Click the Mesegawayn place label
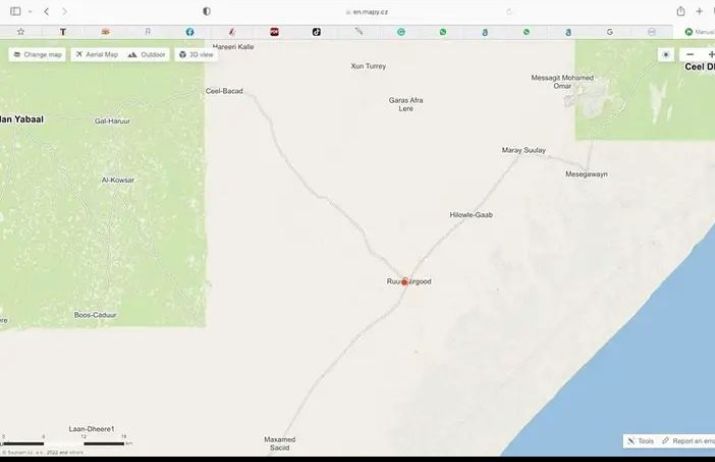This screenshot has height=462, width=715. point(586,174)
